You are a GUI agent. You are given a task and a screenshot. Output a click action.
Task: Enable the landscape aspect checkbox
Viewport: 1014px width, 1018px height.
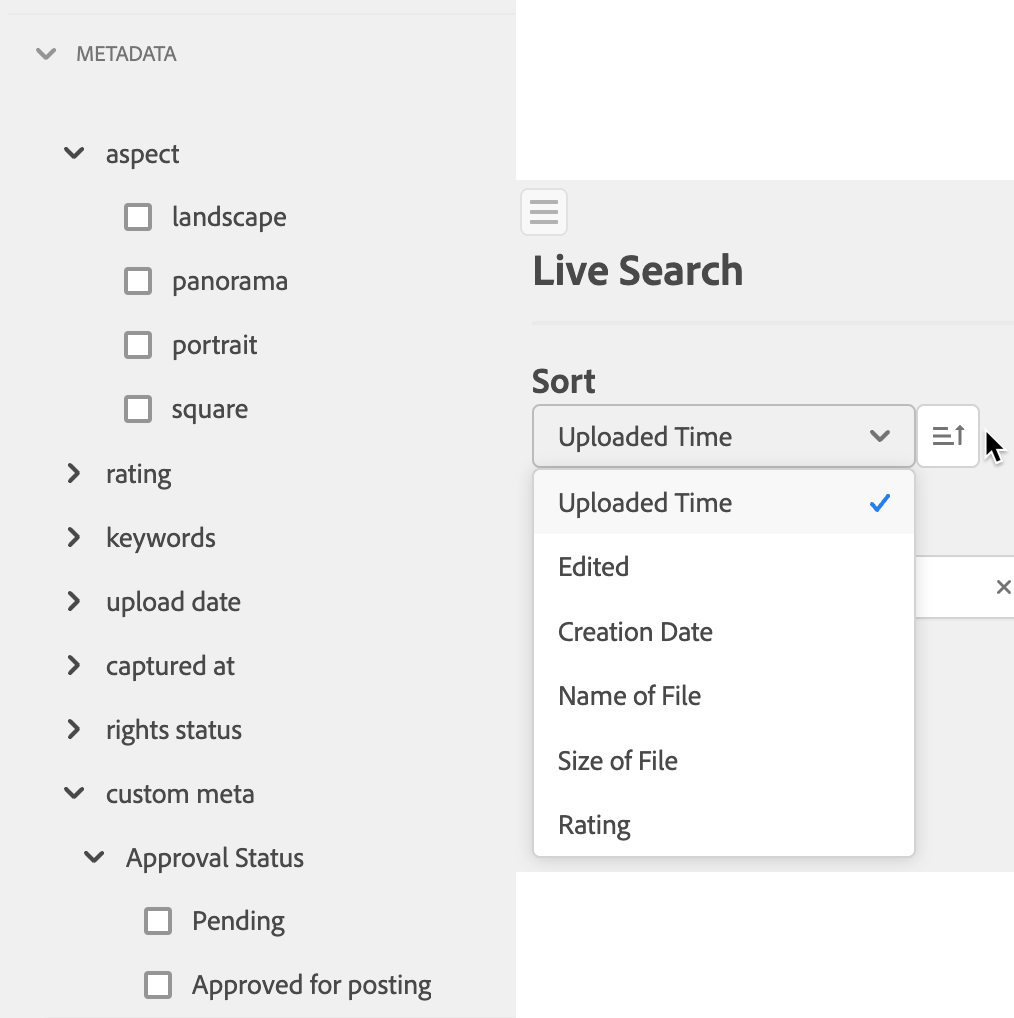[x=138, y=217]
